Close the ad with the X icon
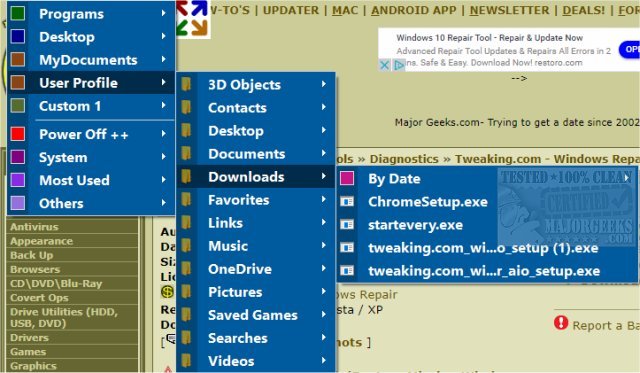This screenshot has width=640, height=373. click(x=384, y=65)
